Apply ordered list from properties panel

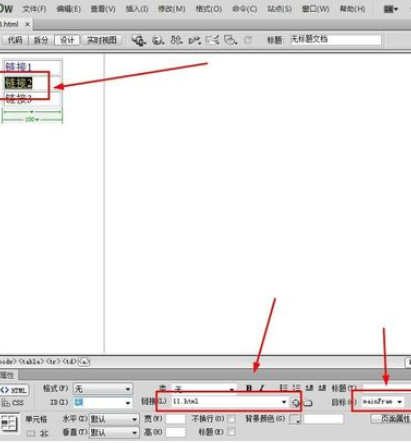(296, 388)
